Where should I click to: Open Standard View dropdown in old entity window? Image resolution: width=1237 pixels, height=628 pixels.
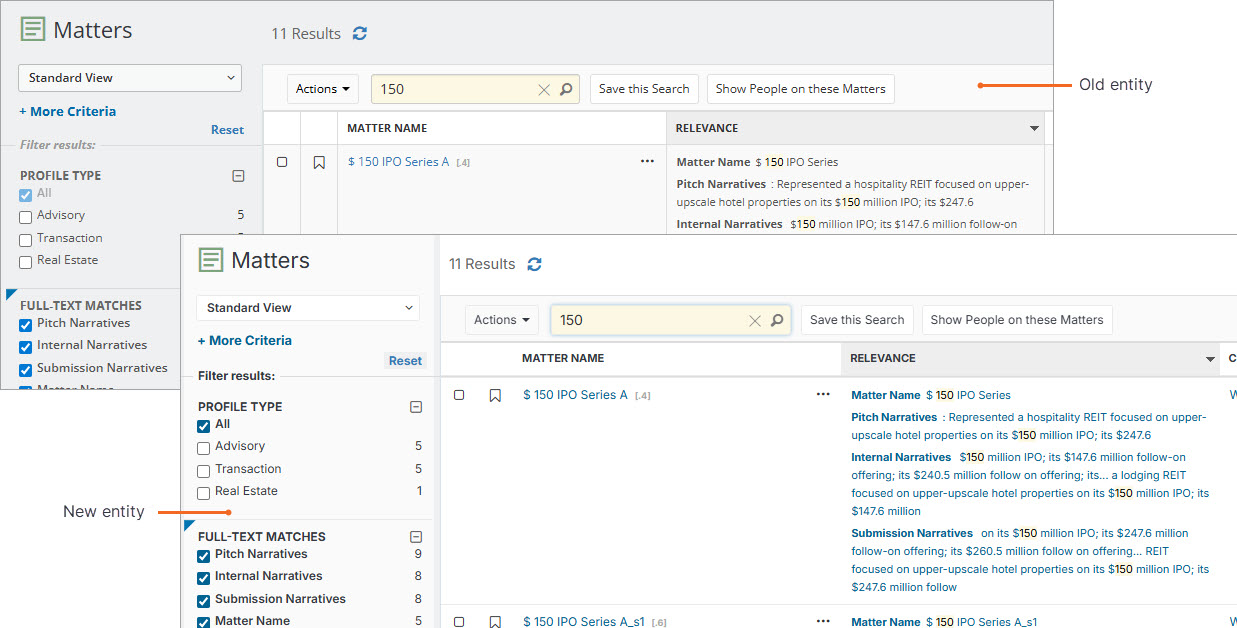pos(130,78)
